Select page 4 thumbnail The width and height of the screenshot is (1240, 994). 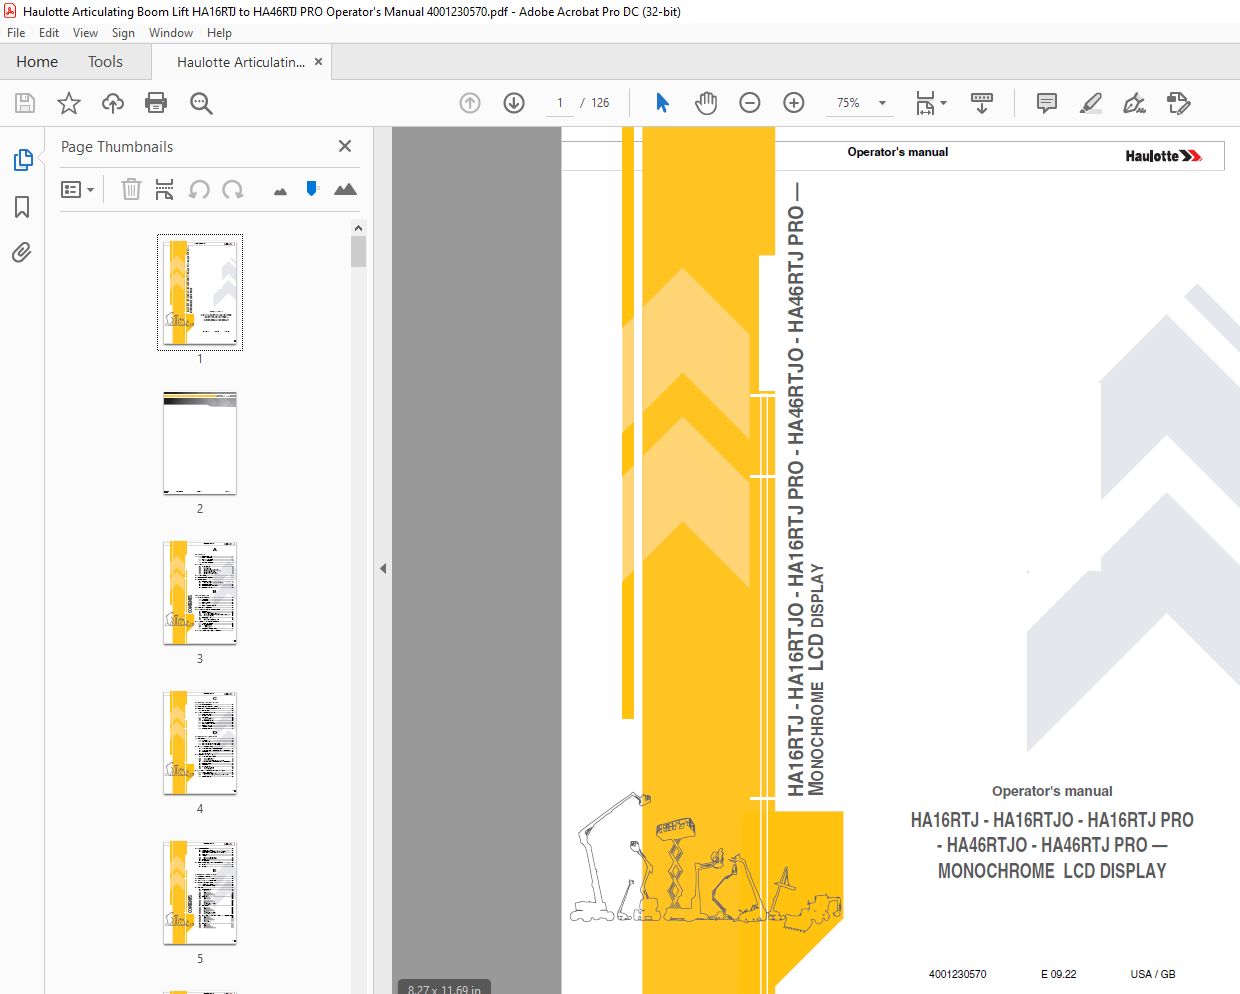(200, 743)
